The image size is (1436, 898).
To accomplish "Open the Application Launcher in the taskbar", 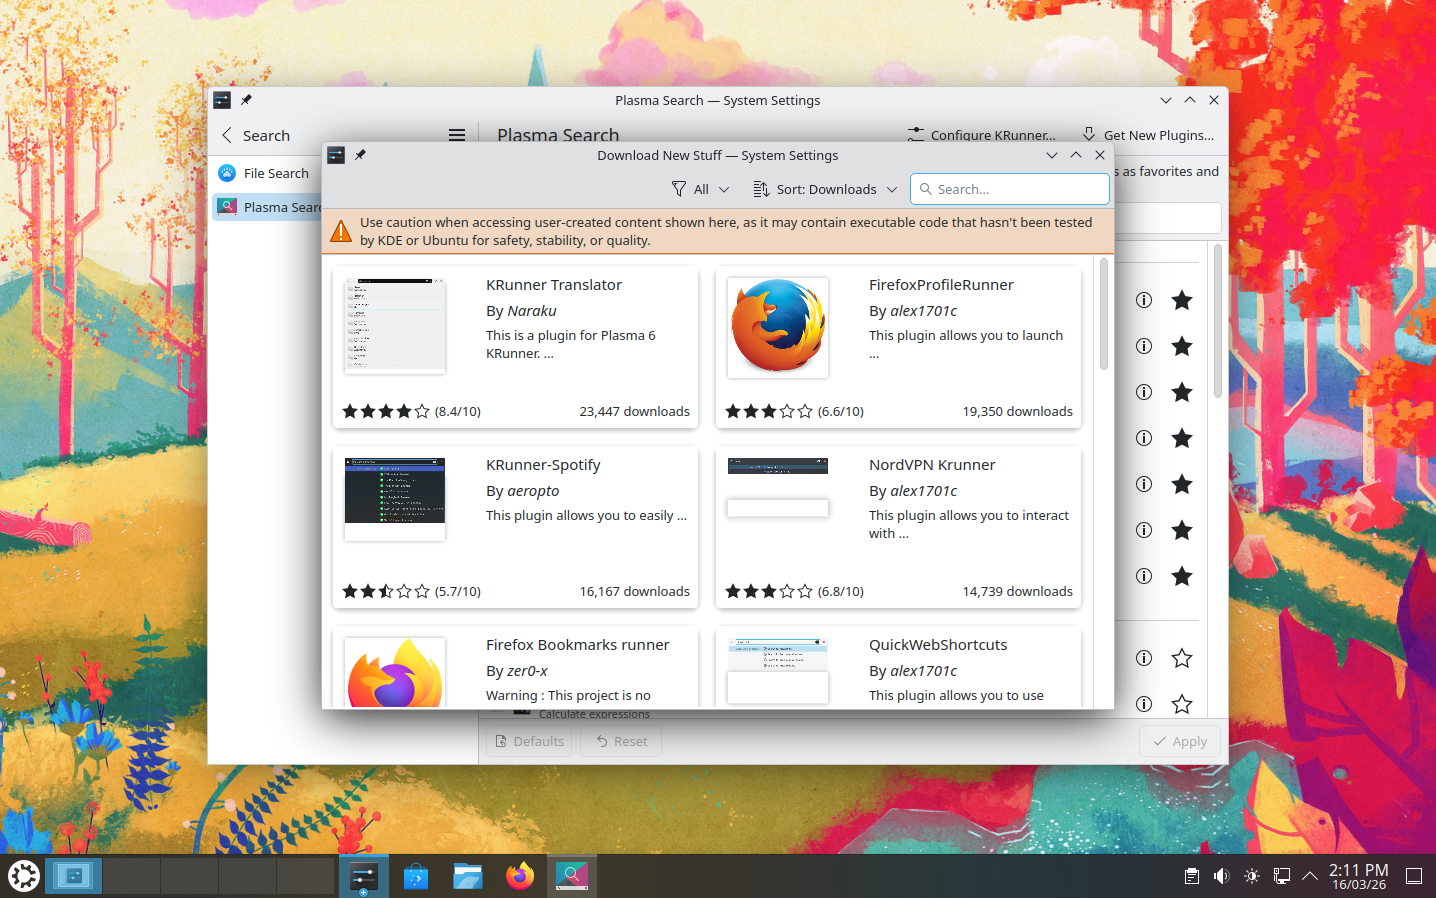I will (x=24, y=876).
